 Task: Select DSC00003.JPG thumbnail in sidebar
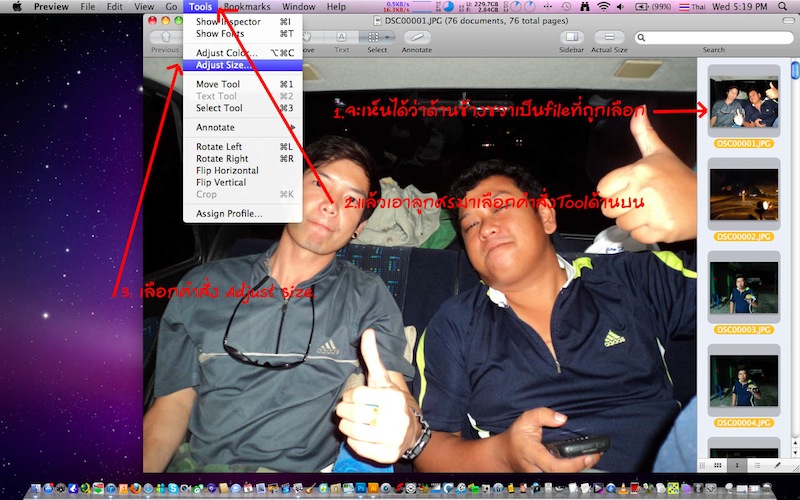744,288
